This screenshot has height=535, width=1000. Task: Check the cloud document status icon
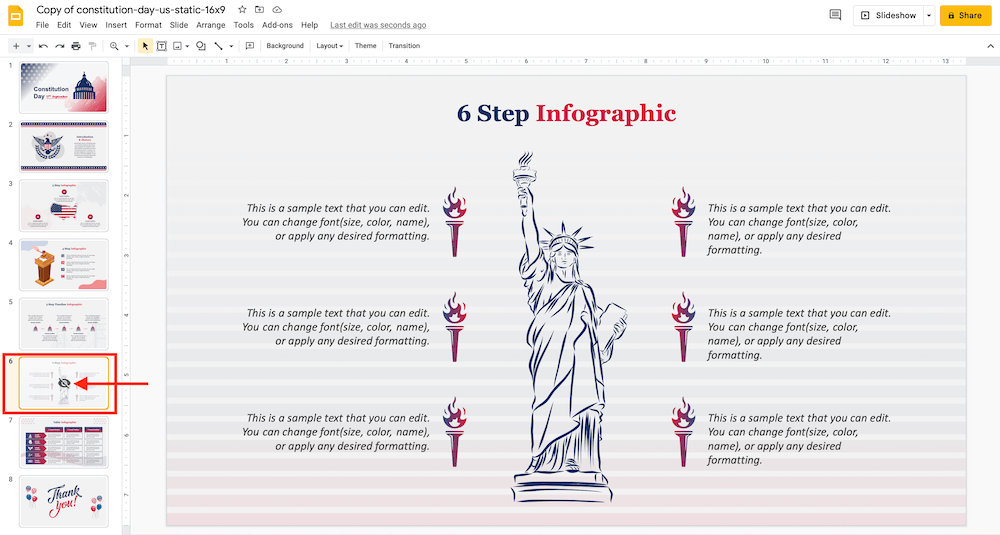277,10
